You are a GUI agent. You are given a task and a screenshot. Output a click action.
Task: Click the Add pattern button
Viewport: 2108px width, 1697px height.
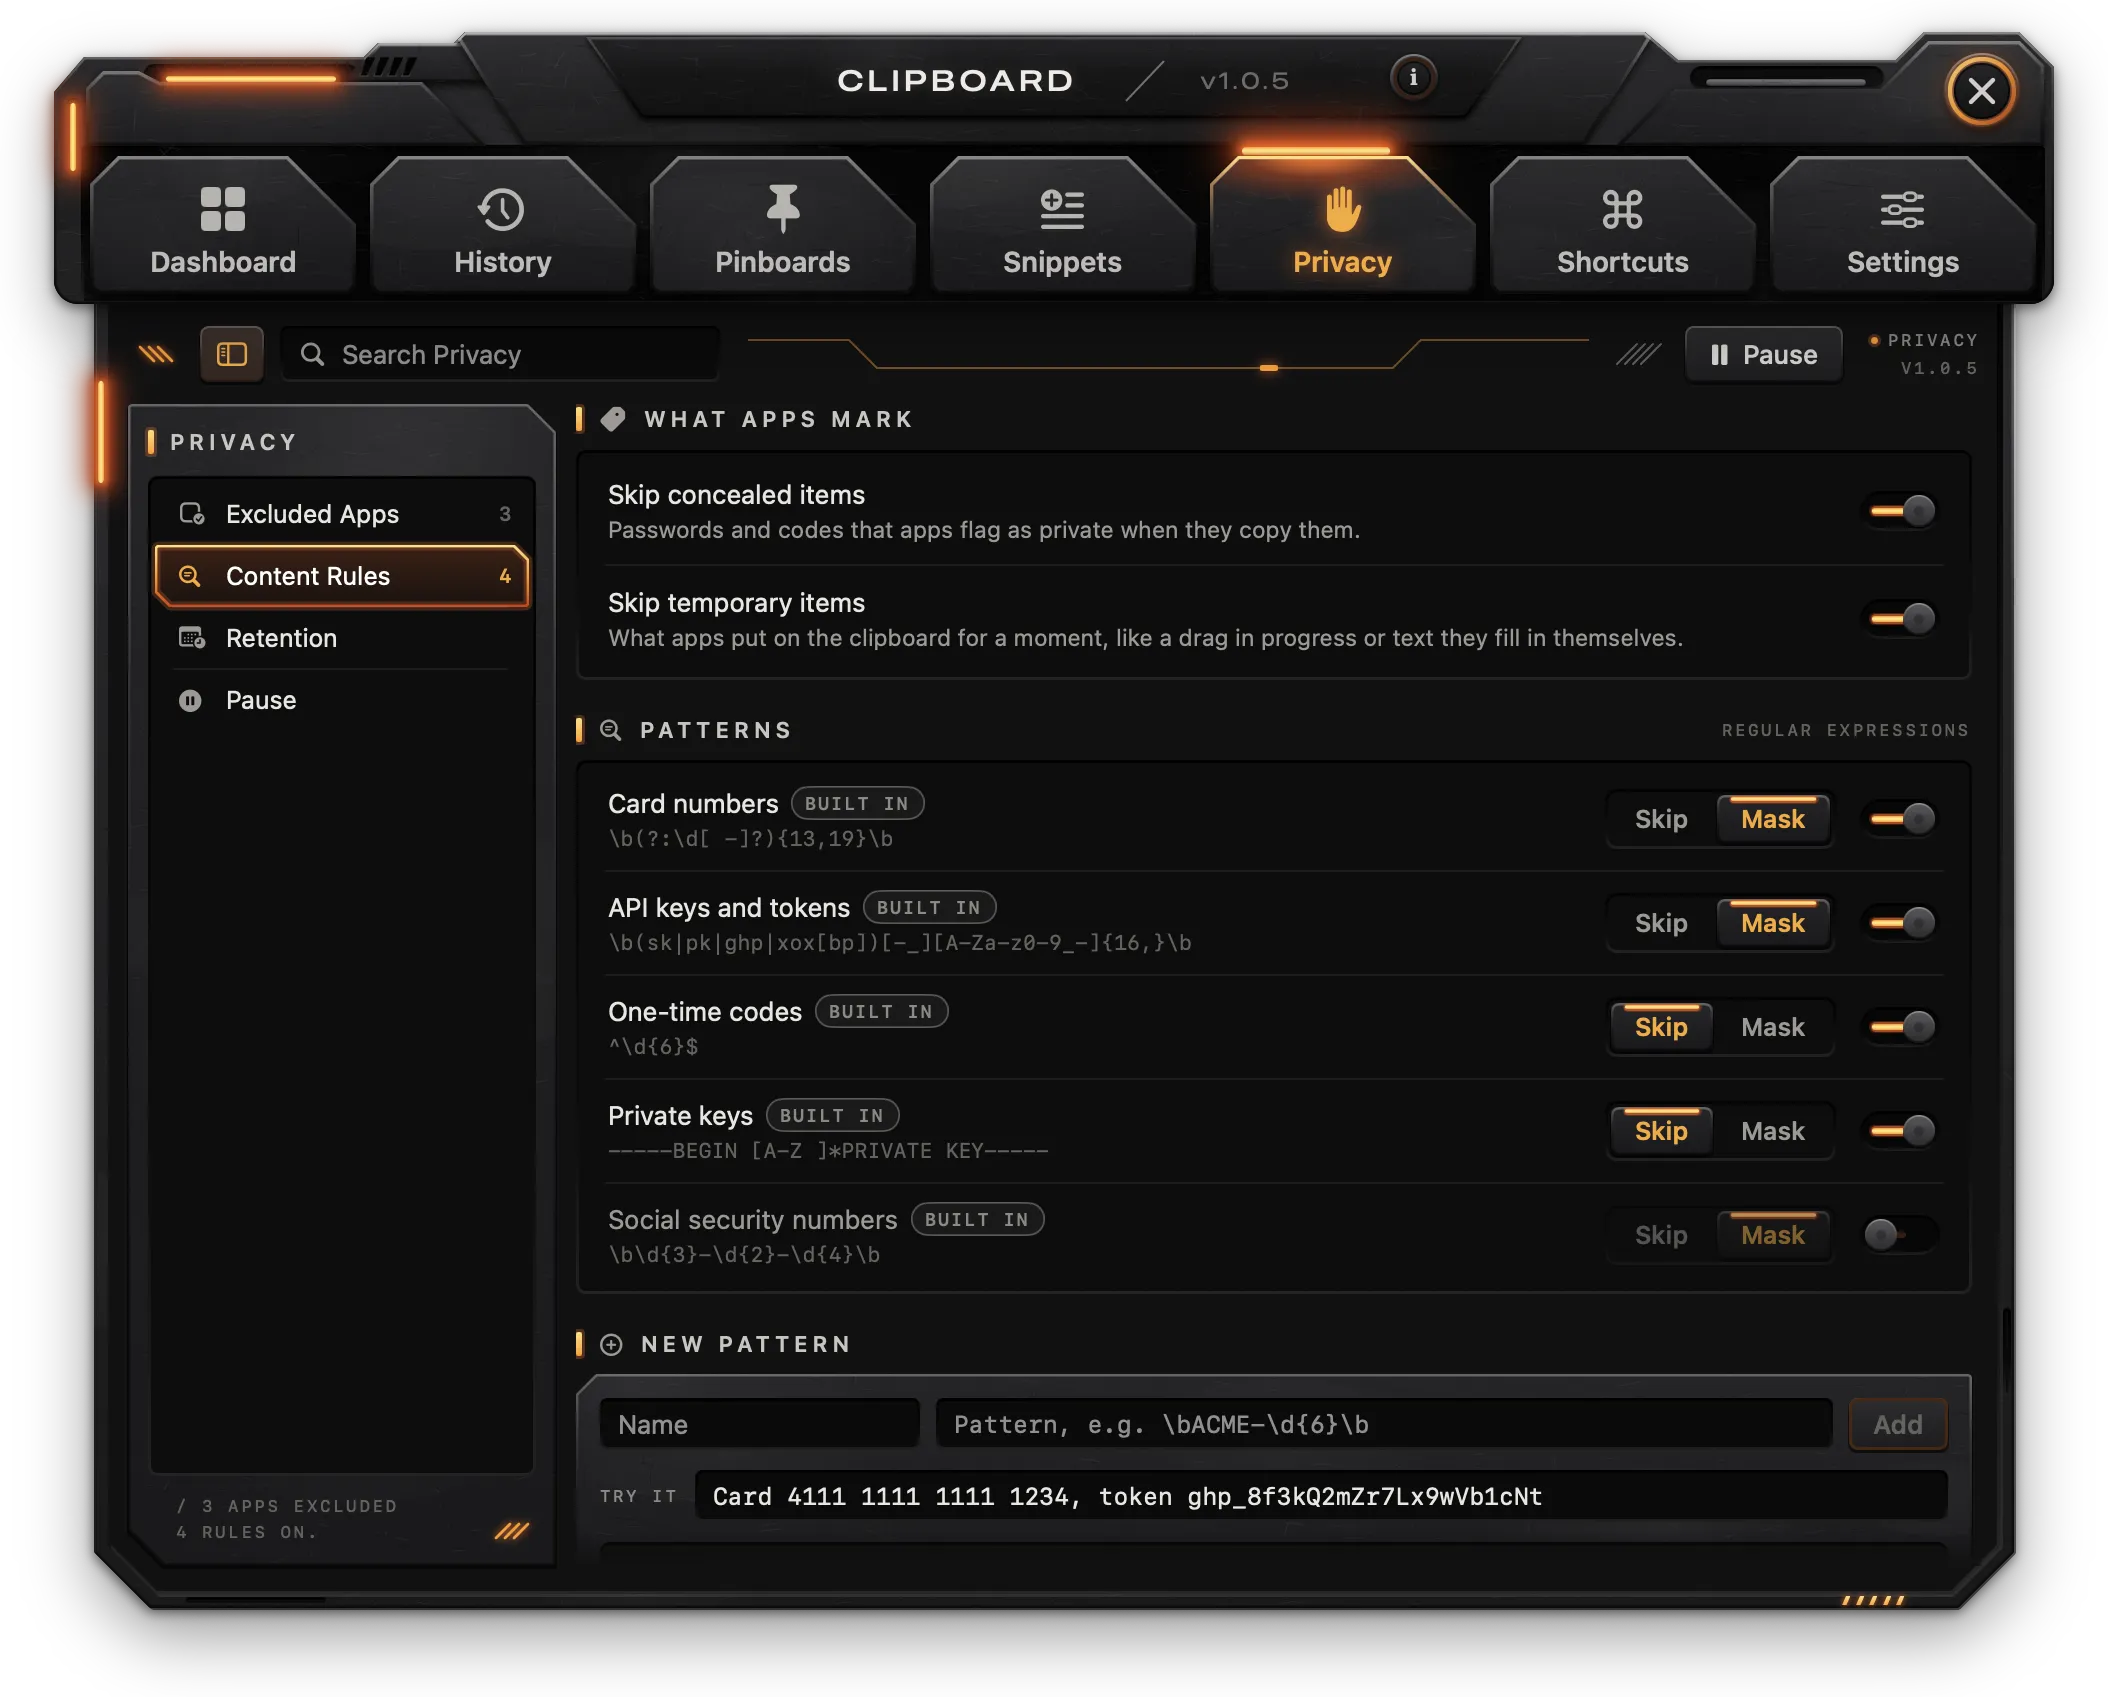pyautogui.click(x=1897, y=1424)
